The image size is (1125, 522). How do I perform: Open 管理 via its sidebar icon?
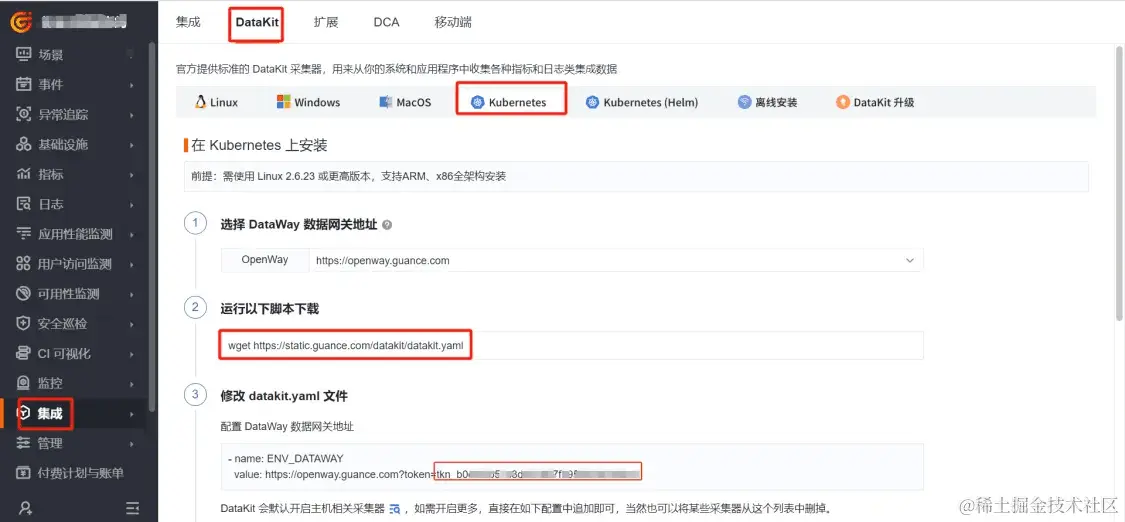pyautogui.click(x=24, y=443)
